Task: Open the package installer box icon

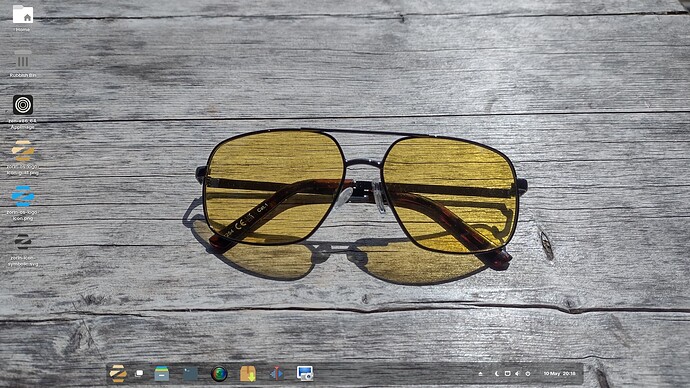Action: point(248,373)
